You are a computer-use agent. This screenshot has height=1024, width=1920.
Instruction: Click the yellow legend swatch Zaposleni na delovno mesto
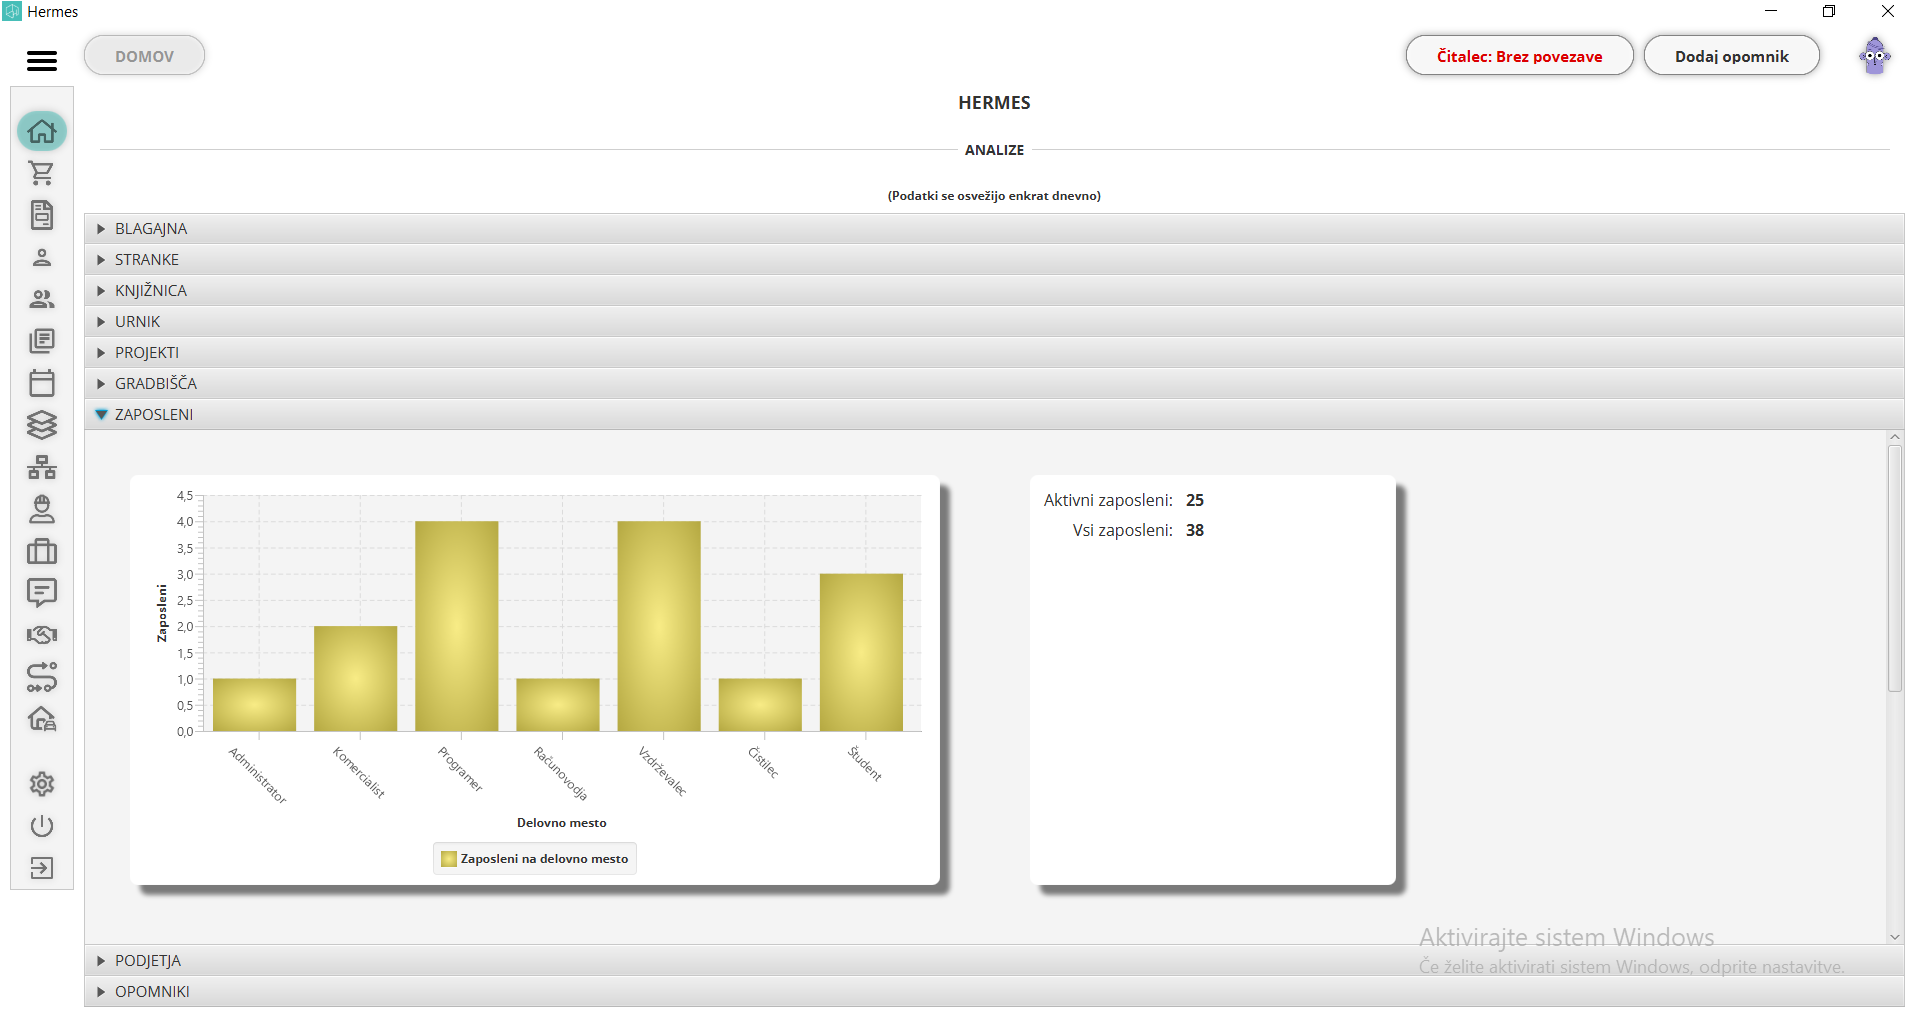point(449,859)
